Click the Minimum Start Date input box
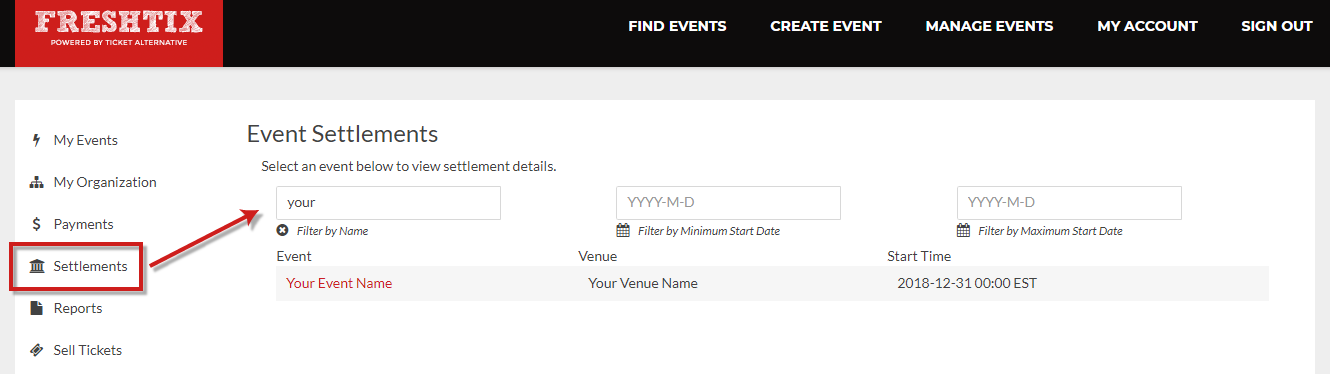Image resolution: width=1330 pixels, height=374 pixels. coord(728,202)
